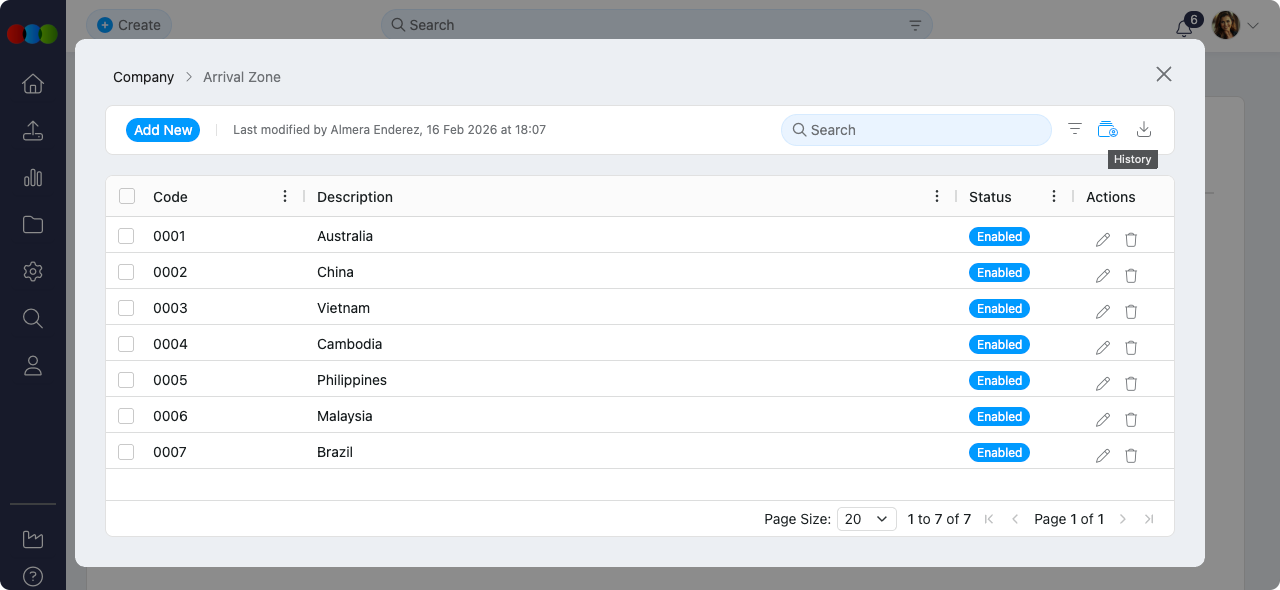This screenshot has width=1280, height=590.
Task: Click the Arrival Zone search field
Action: tap(916, 130)
